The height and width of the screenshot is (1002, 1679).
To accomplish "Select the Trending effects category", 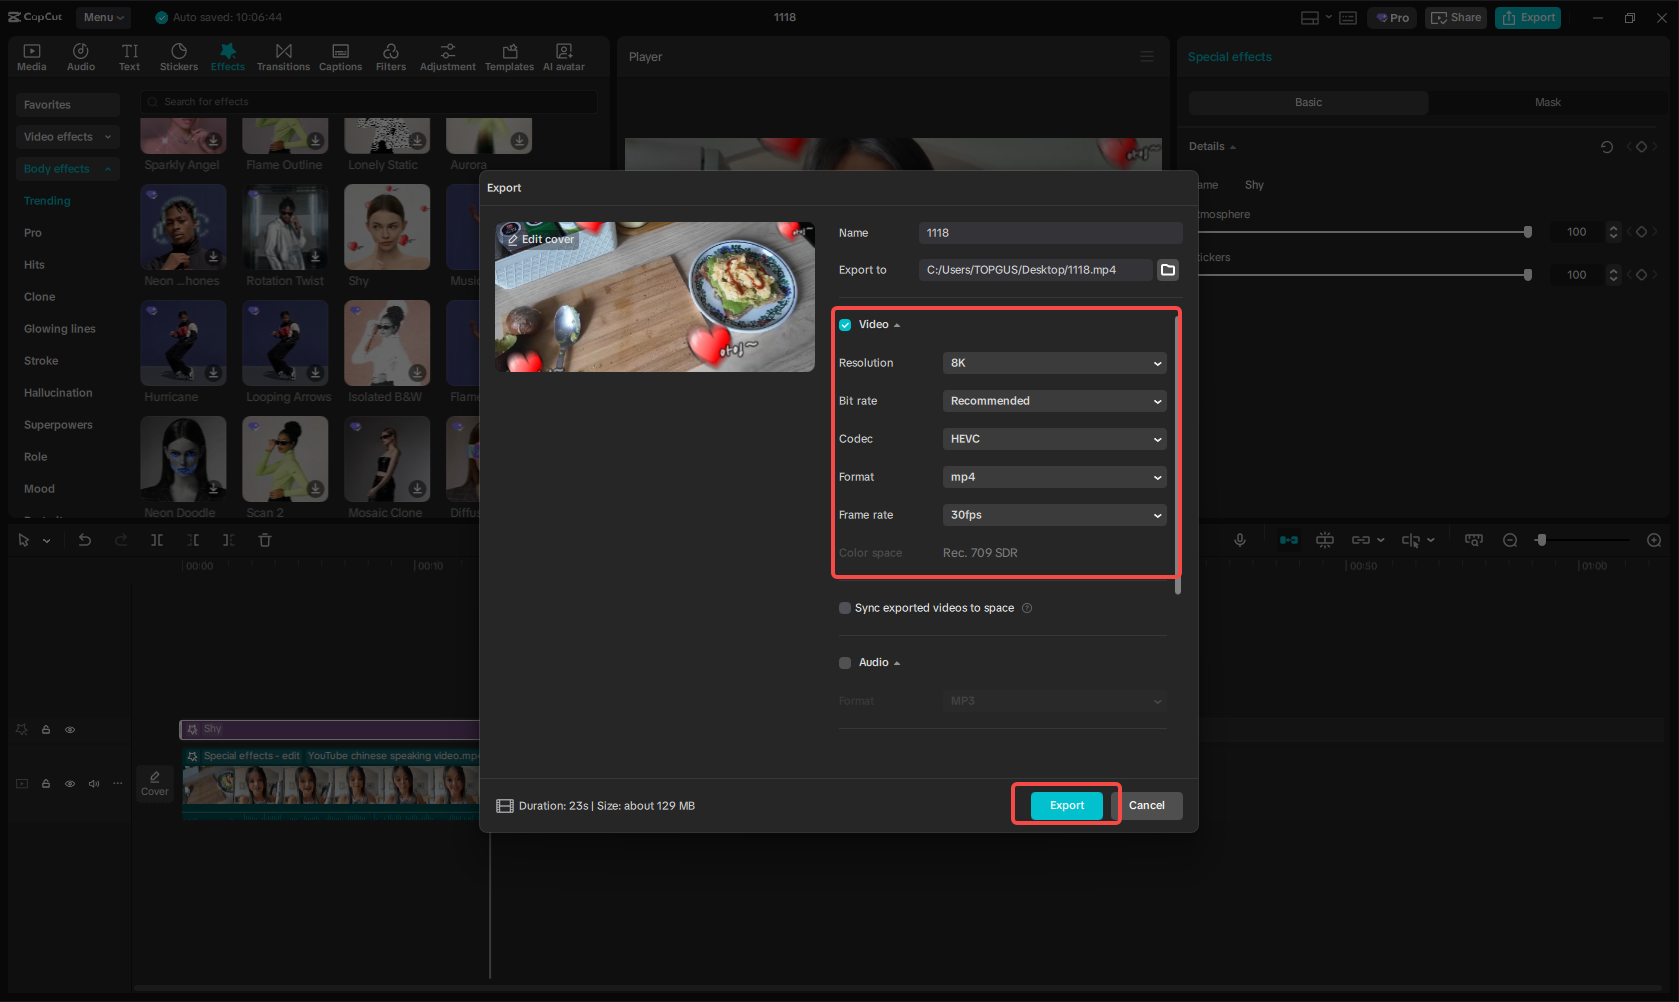I will [47, 200].
